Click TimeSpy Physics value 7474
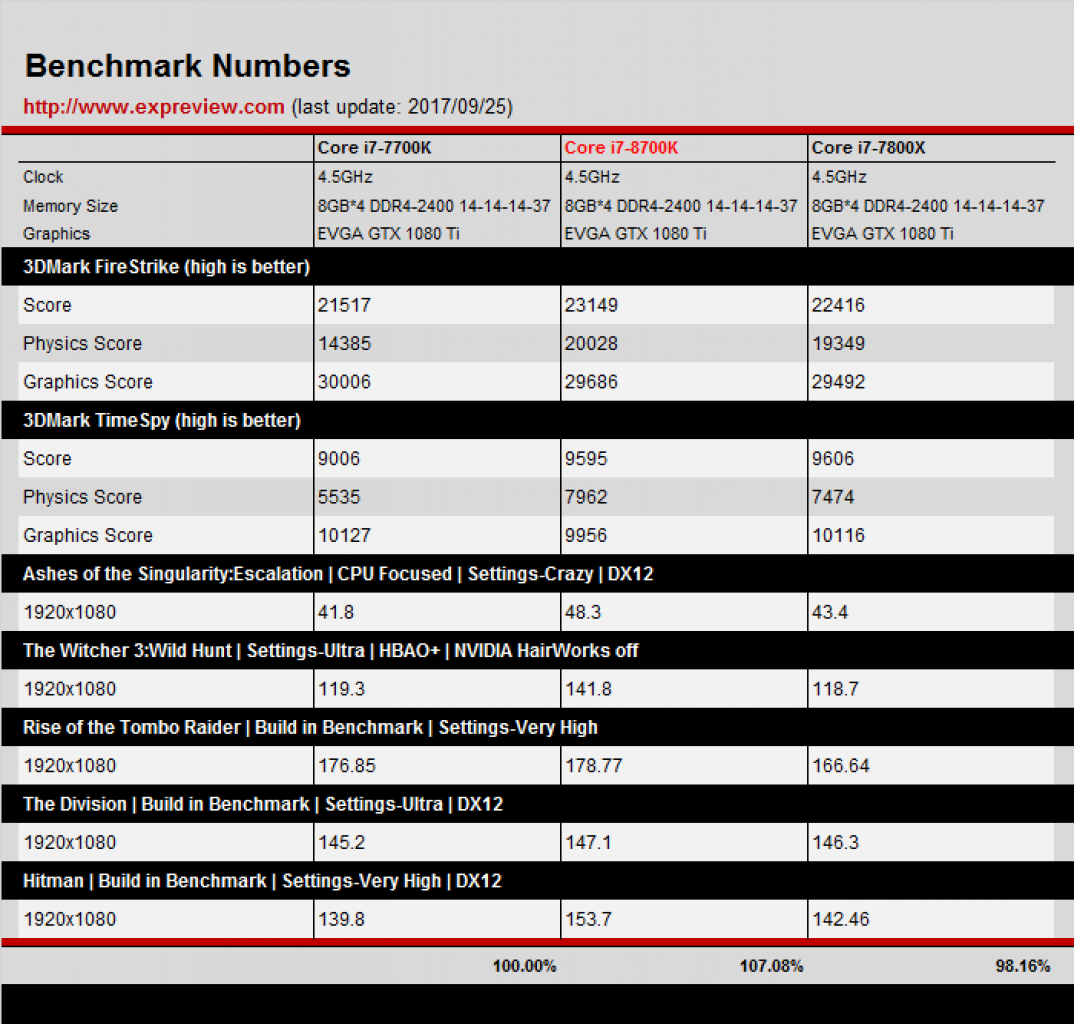1074x1024 pixels. click(x=833, y=497)
